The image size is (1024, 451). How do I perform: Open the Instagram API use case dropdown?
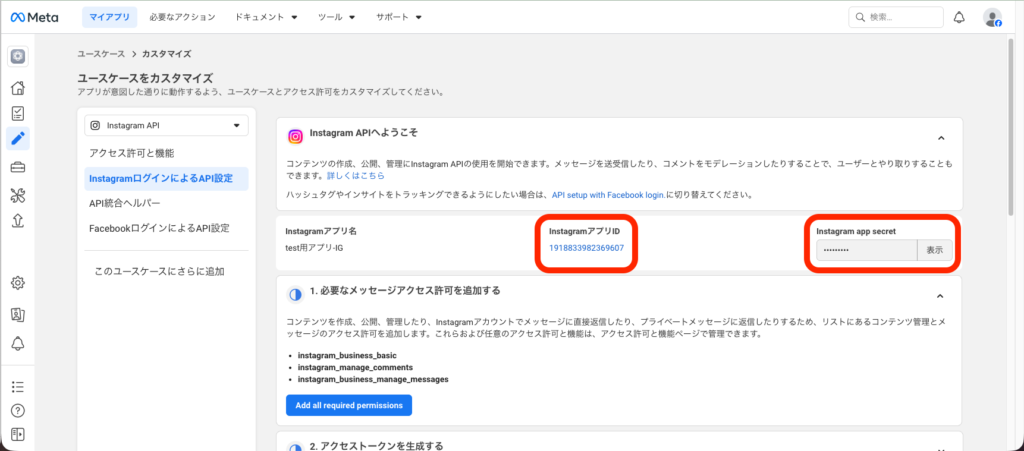click(x=166, y=126)
